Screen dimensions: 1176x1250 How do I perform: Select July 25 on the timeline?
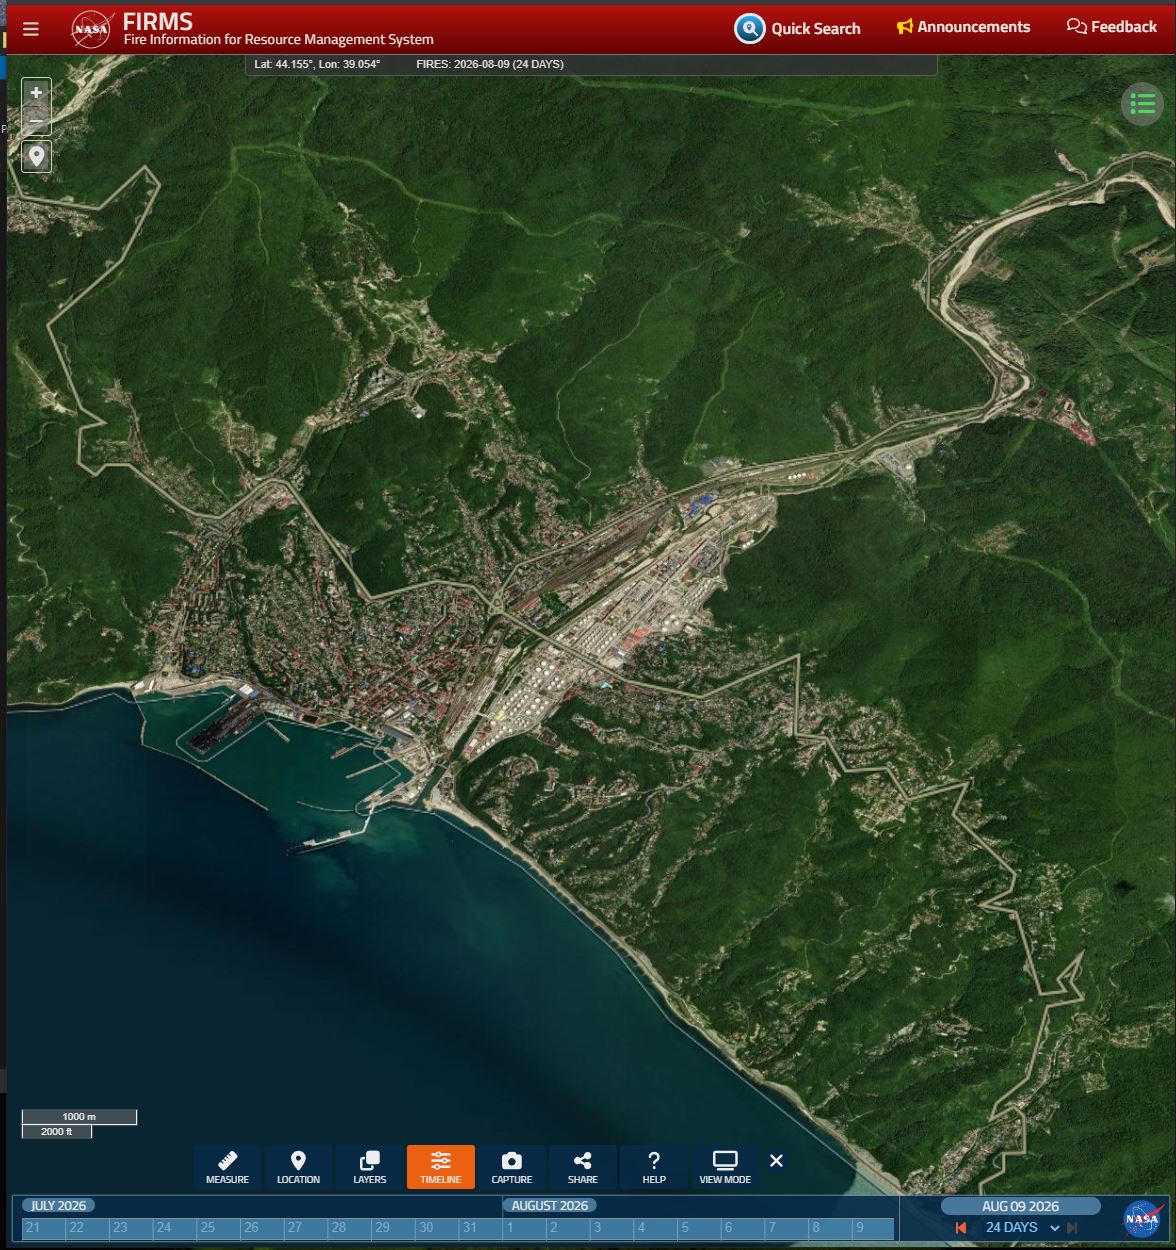tap(219, 1228)
